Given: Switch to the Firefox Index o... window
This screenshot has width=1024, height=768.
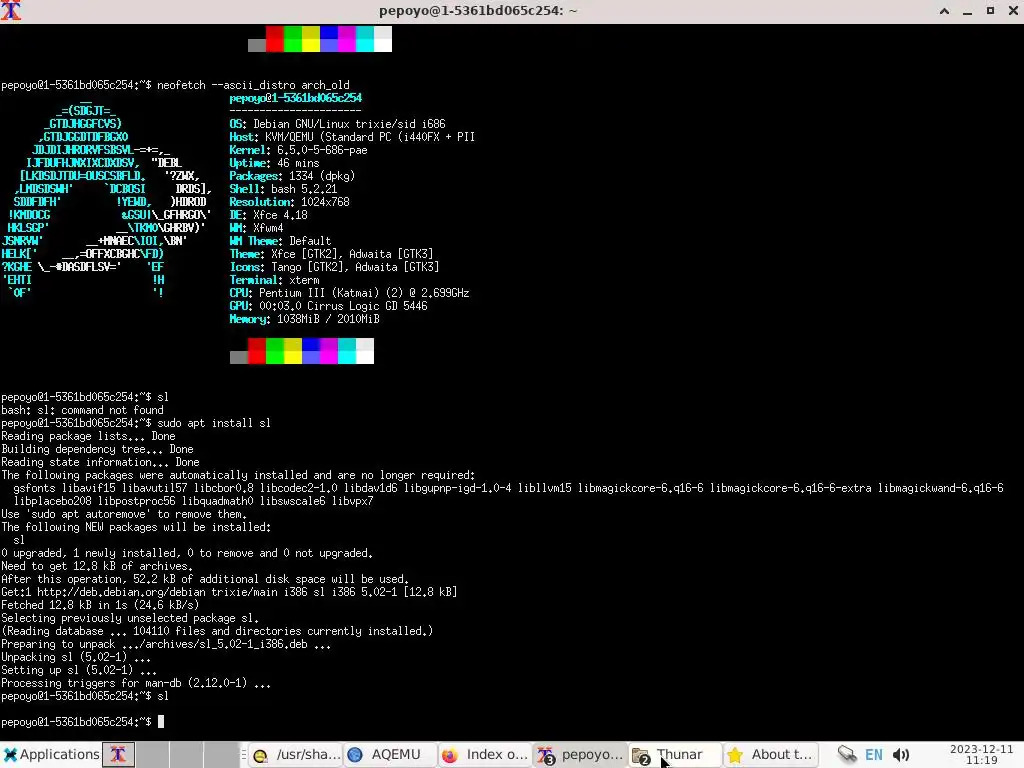Looking at the screenshot, I should pyautogui.click(x=484, y=754).
